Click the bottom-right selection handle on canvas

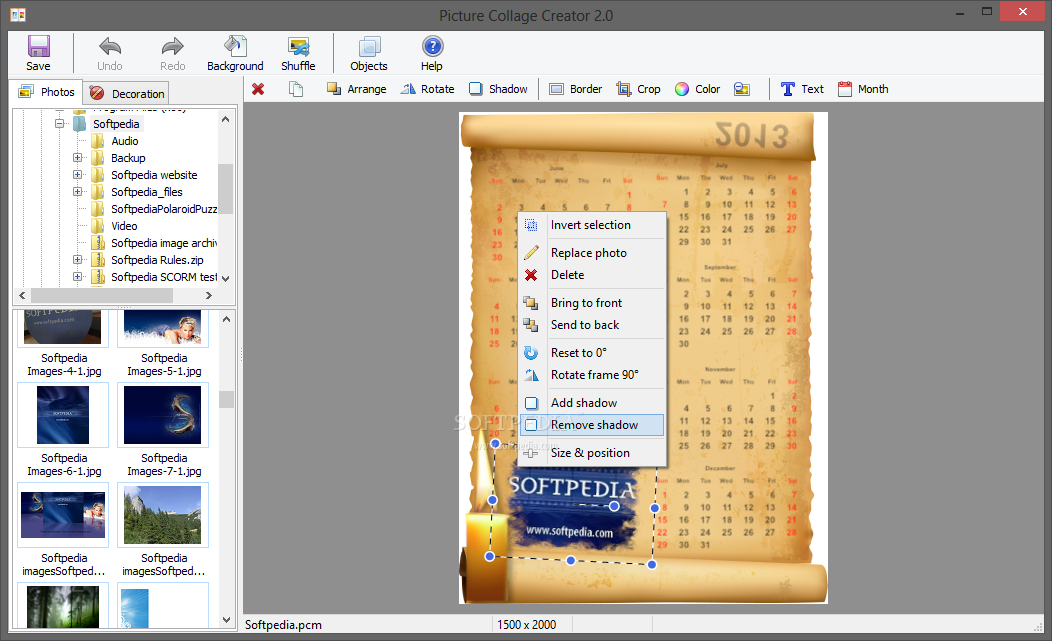point(651,564)
